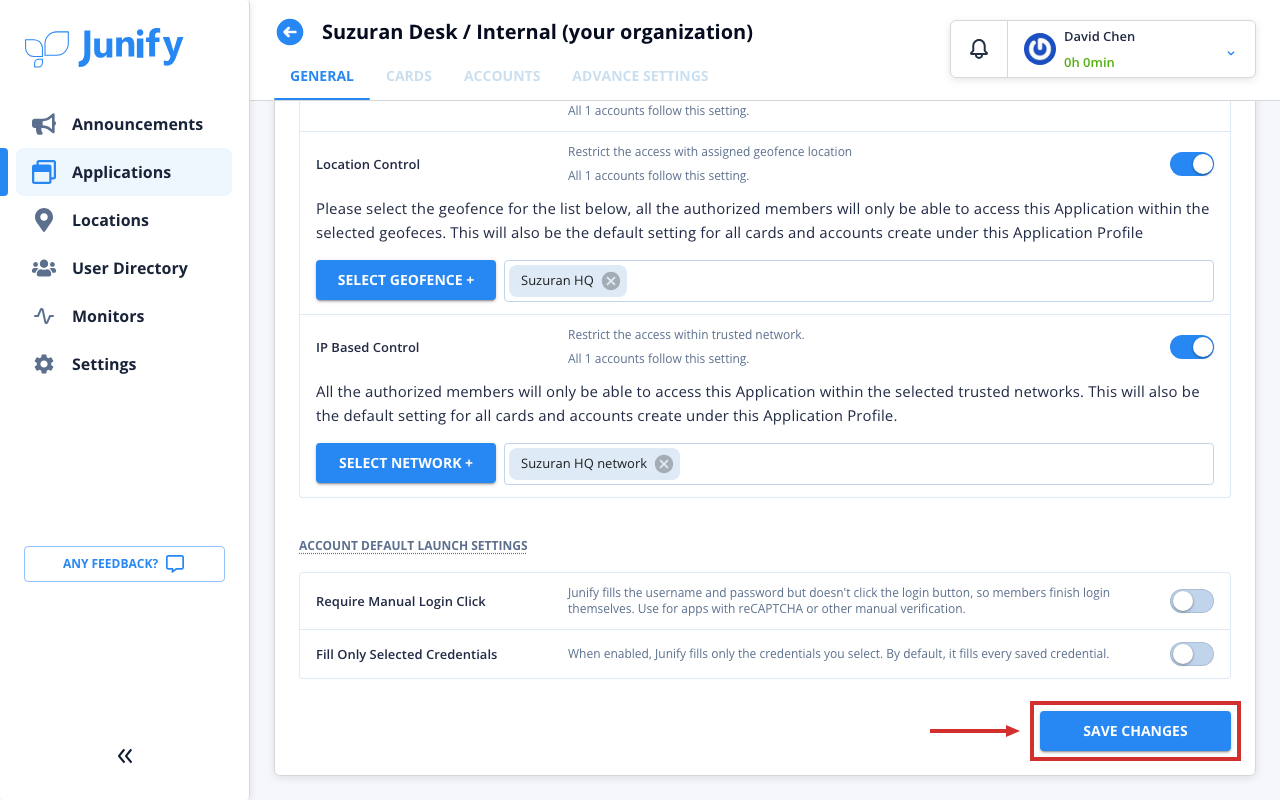Click the Locations pin icon
This screenshot has height=800, width=1280.
[x=44, y=220]
